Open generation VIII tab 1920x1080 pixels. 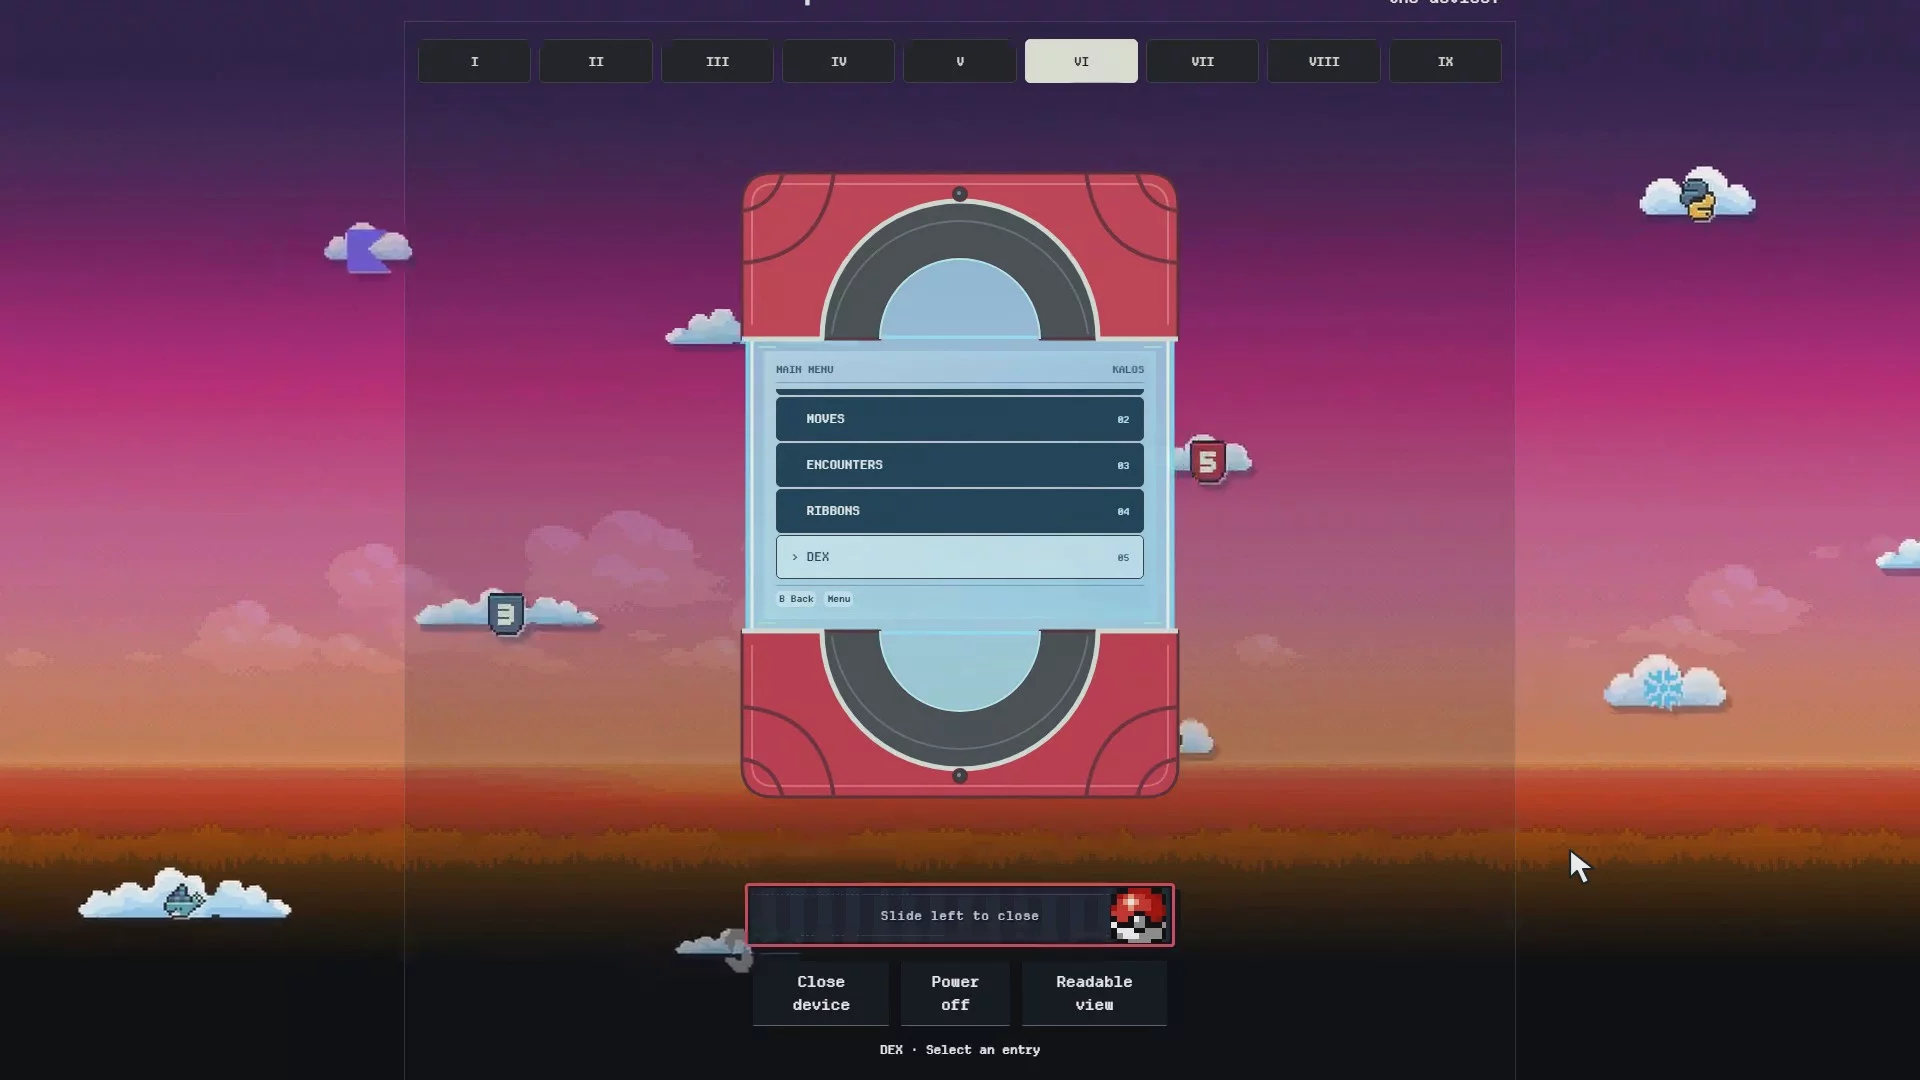click(x=1324, y=61)
